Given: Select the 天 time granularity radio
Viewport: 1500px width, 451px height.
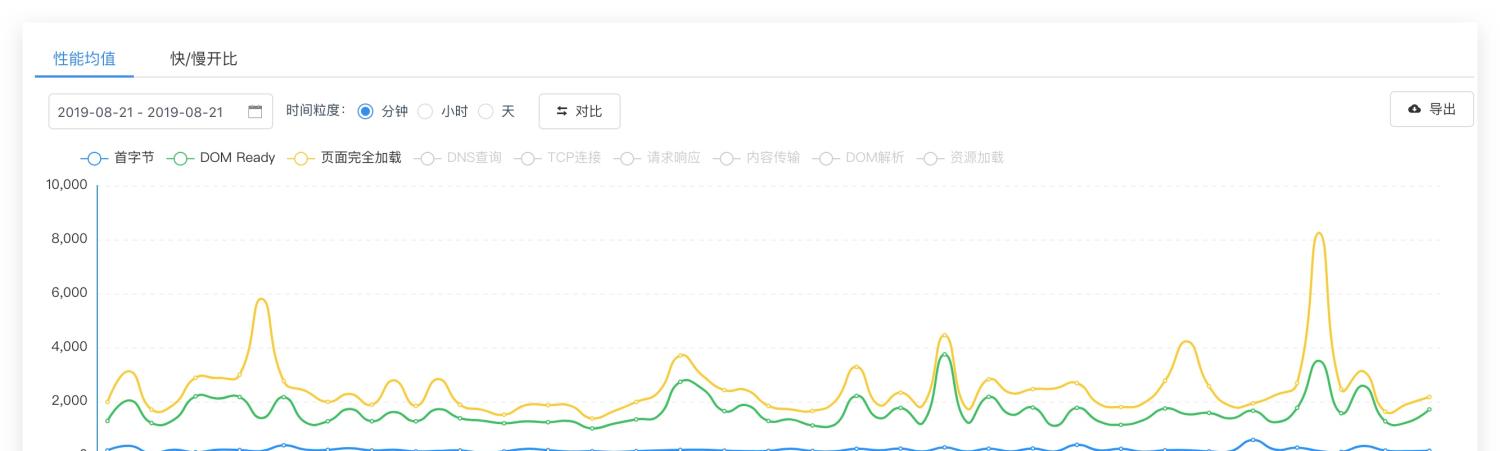Looking at the screenshot, I should [485, 111].
